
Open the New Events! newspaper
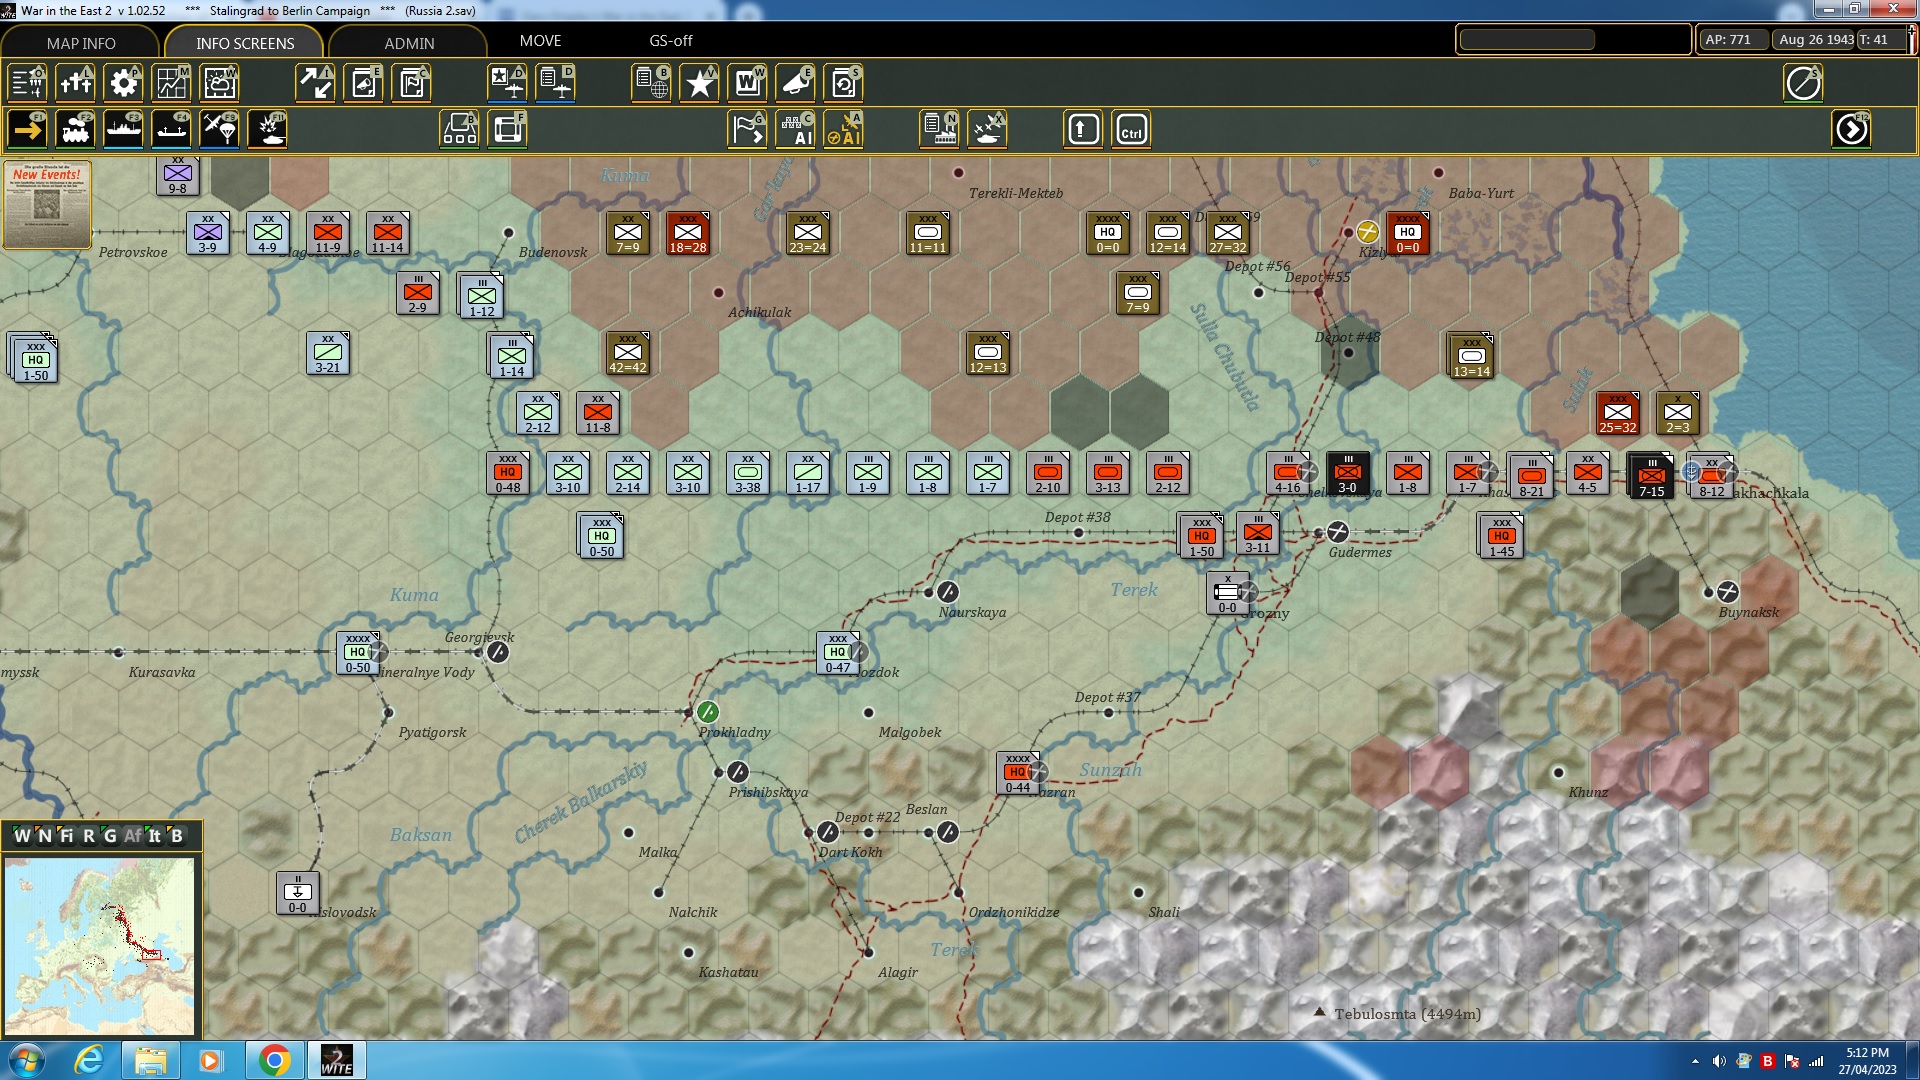click(x=46, y=205)
